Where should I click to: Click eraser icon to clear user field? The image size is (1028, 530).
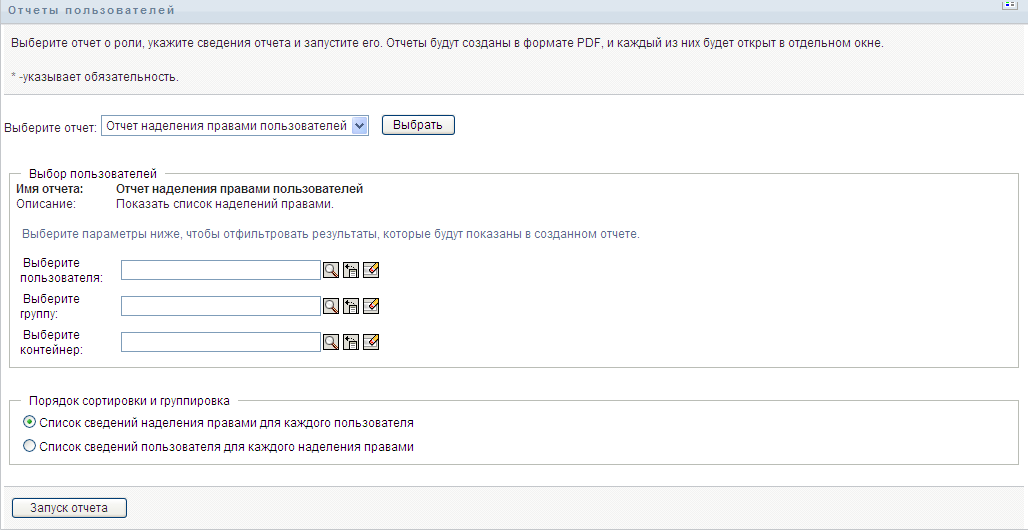tap(371, 270)
